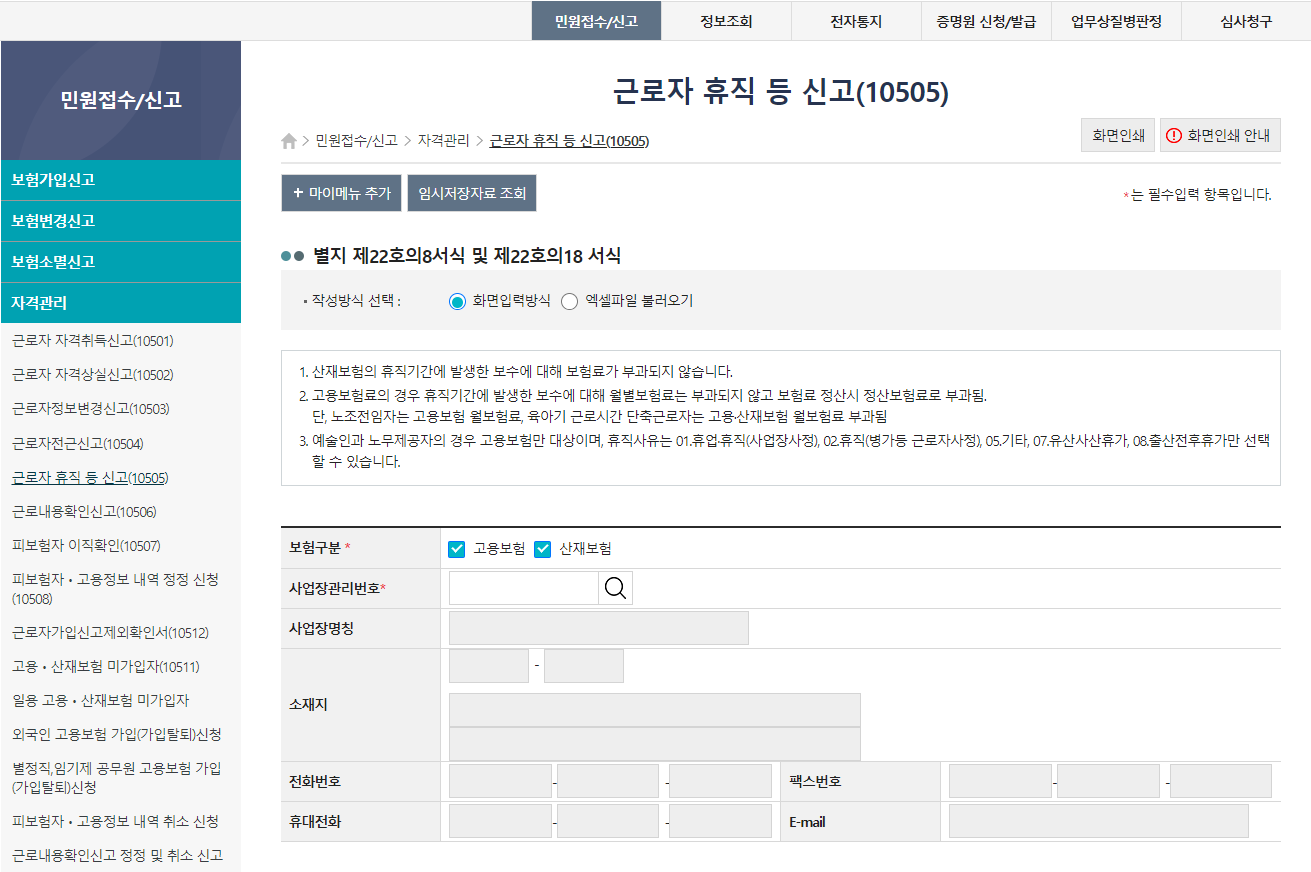Image resolution: width=1311 pixels, height=872 pixels.
Task: Click the home icon in breadcrumb
Action: [289, 141]
